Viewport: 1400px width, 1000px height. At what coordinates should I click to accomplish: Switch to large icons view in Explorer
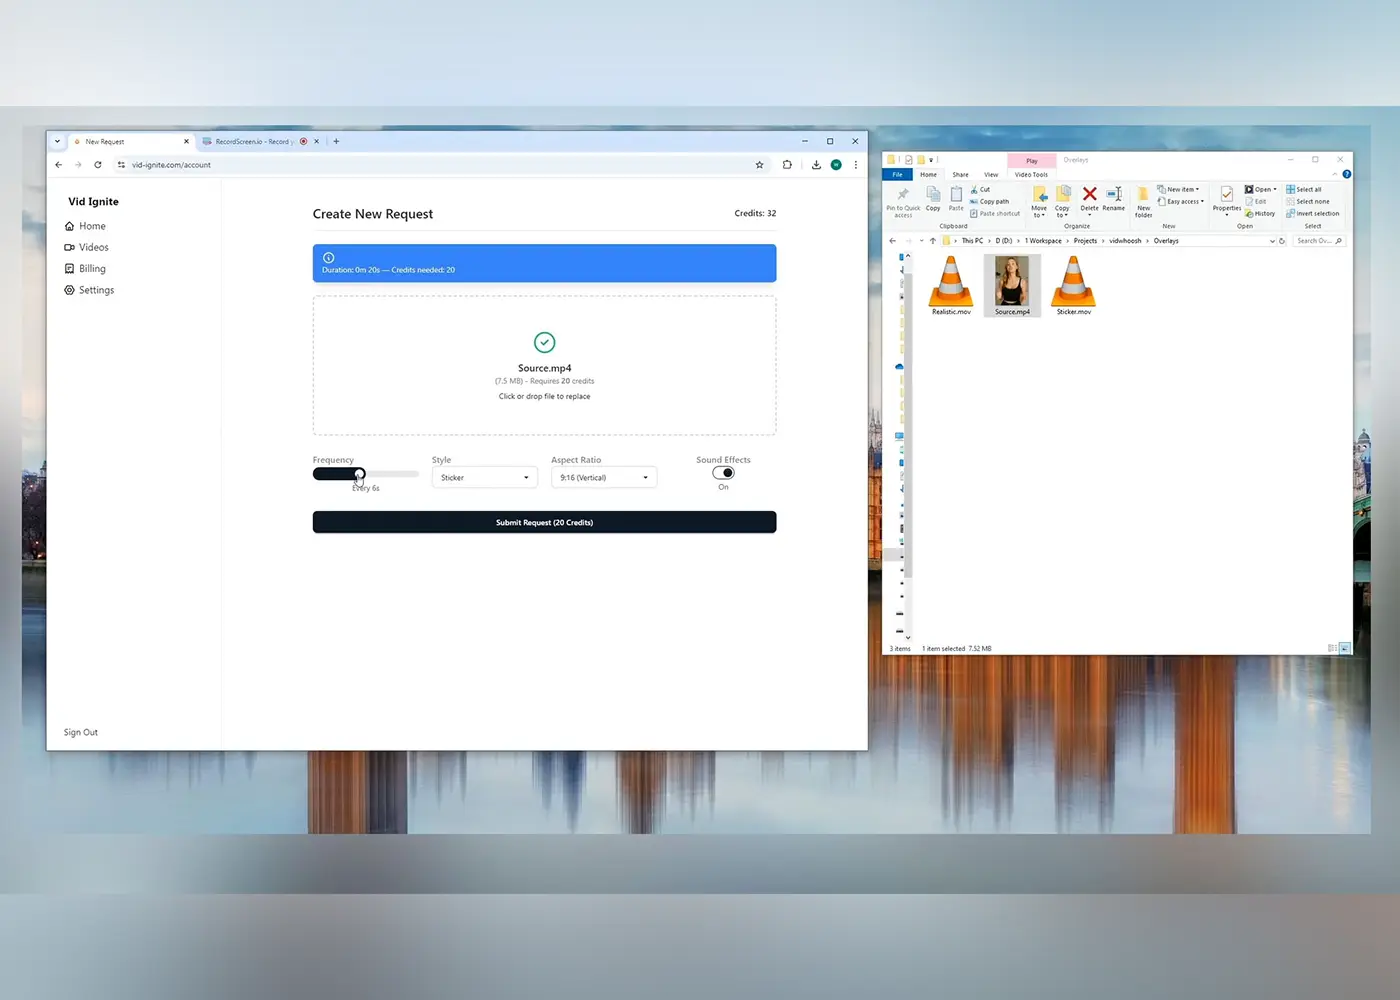pos(1345,648)
